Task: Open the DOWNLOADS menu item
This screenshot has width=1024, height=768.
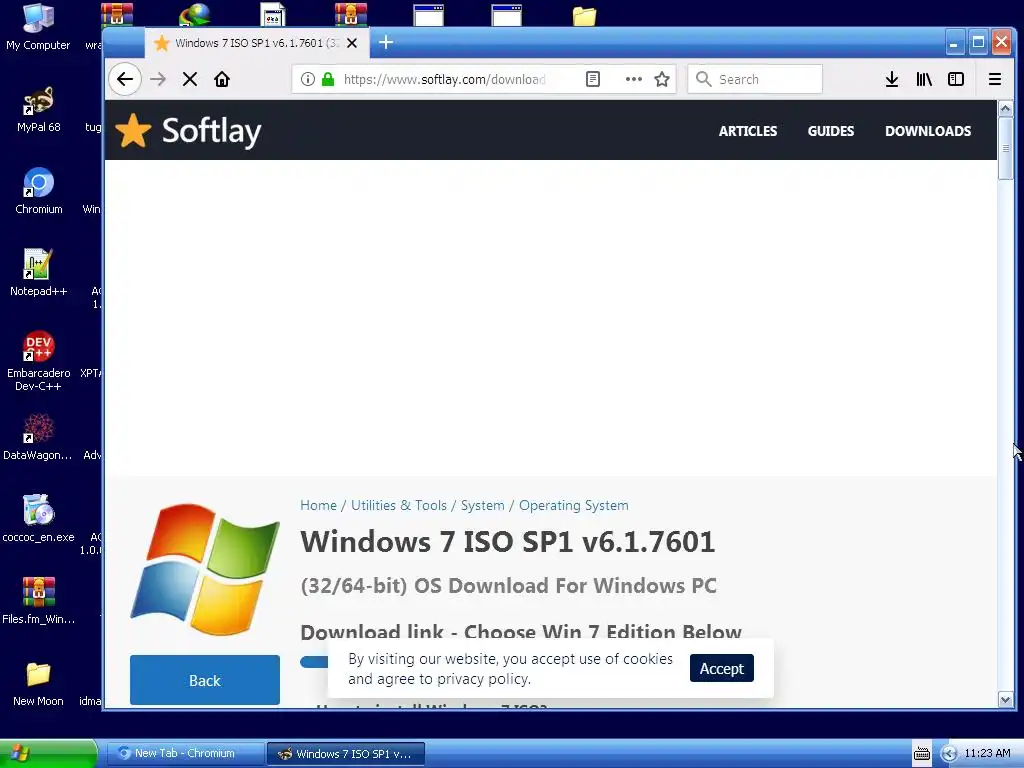Action: 928,131
